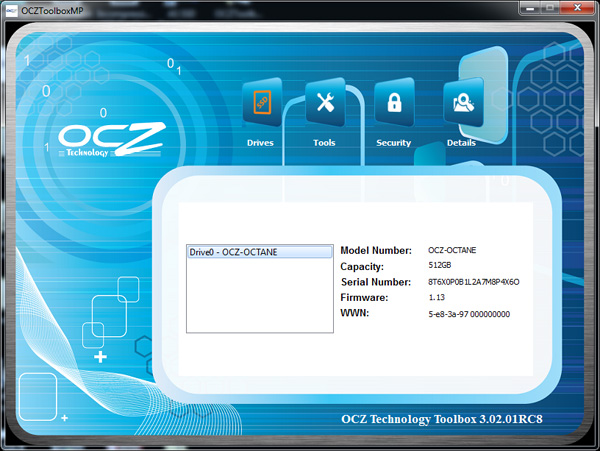Maximize the OCZToolboxMP window
Screen dimensions: 600x451
coord(550,8)
